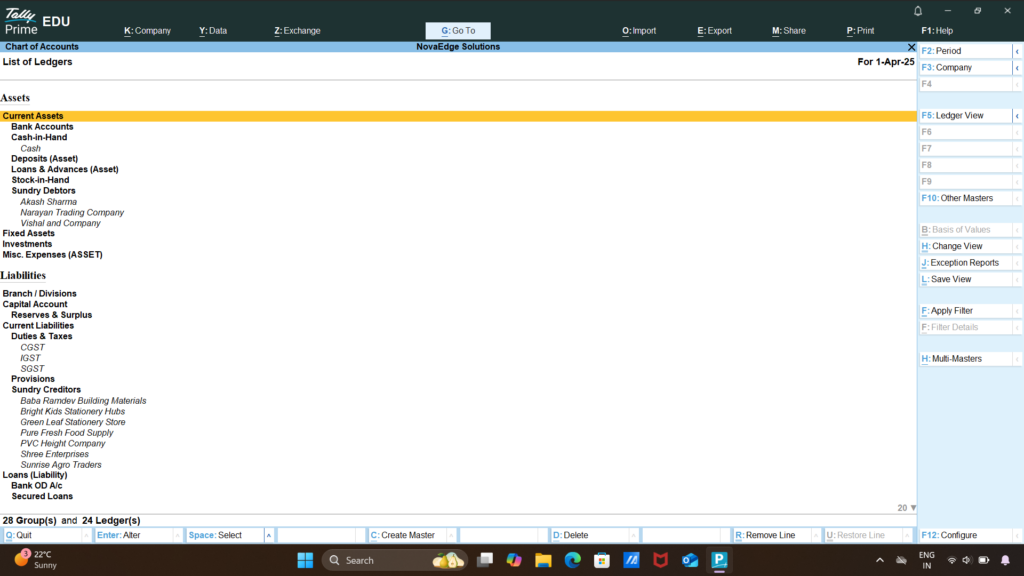Open Outlook from the taskbar
The height and width of the screenshot is (576, 1024).
pyautogui.click(x=690, y=560)
